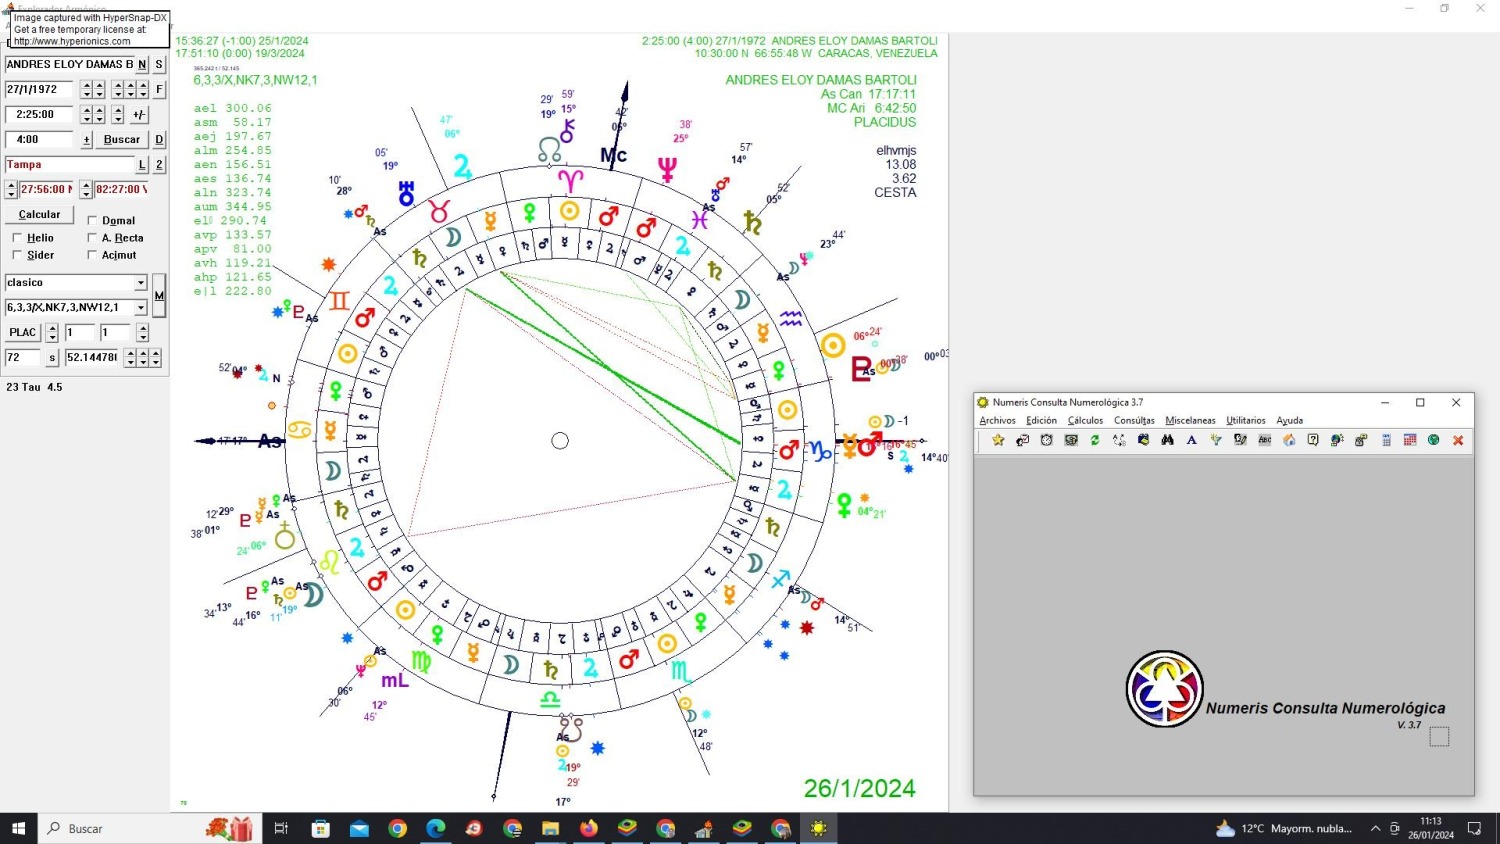Click the yellow star icon in Numeris toolbar
The height and width of the screenshot is (844, 1500).
pyautogui.click(x=998, y=440)
